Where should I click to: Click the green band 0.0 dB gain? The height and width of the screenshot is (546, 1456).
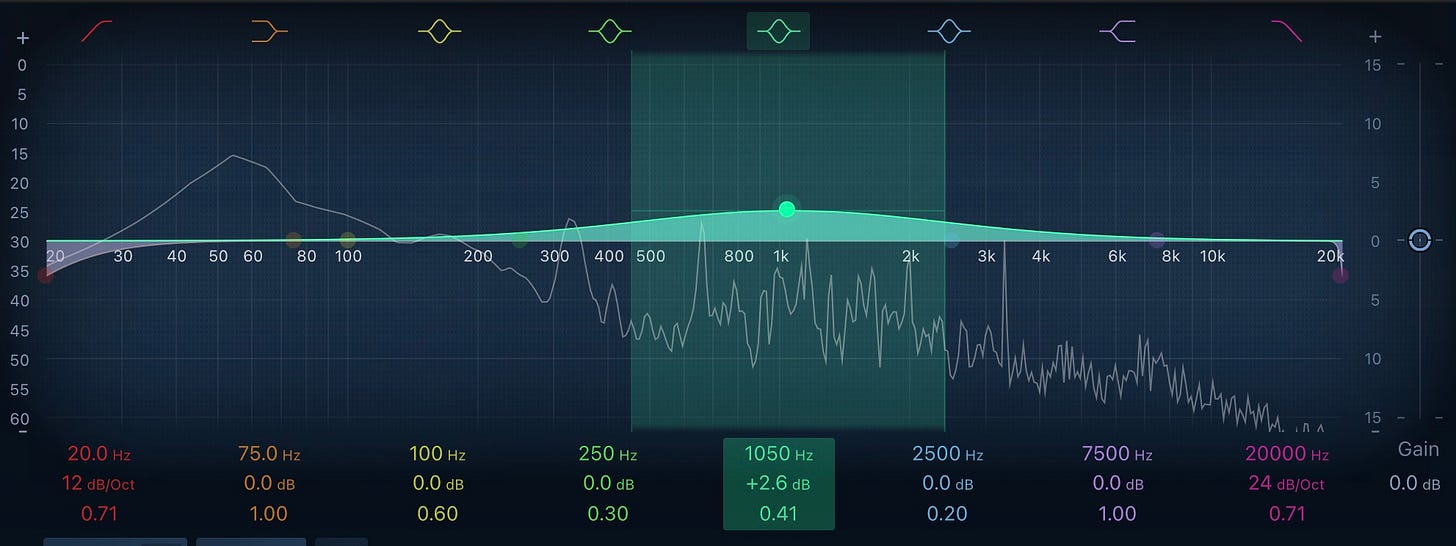click(608, 484)
